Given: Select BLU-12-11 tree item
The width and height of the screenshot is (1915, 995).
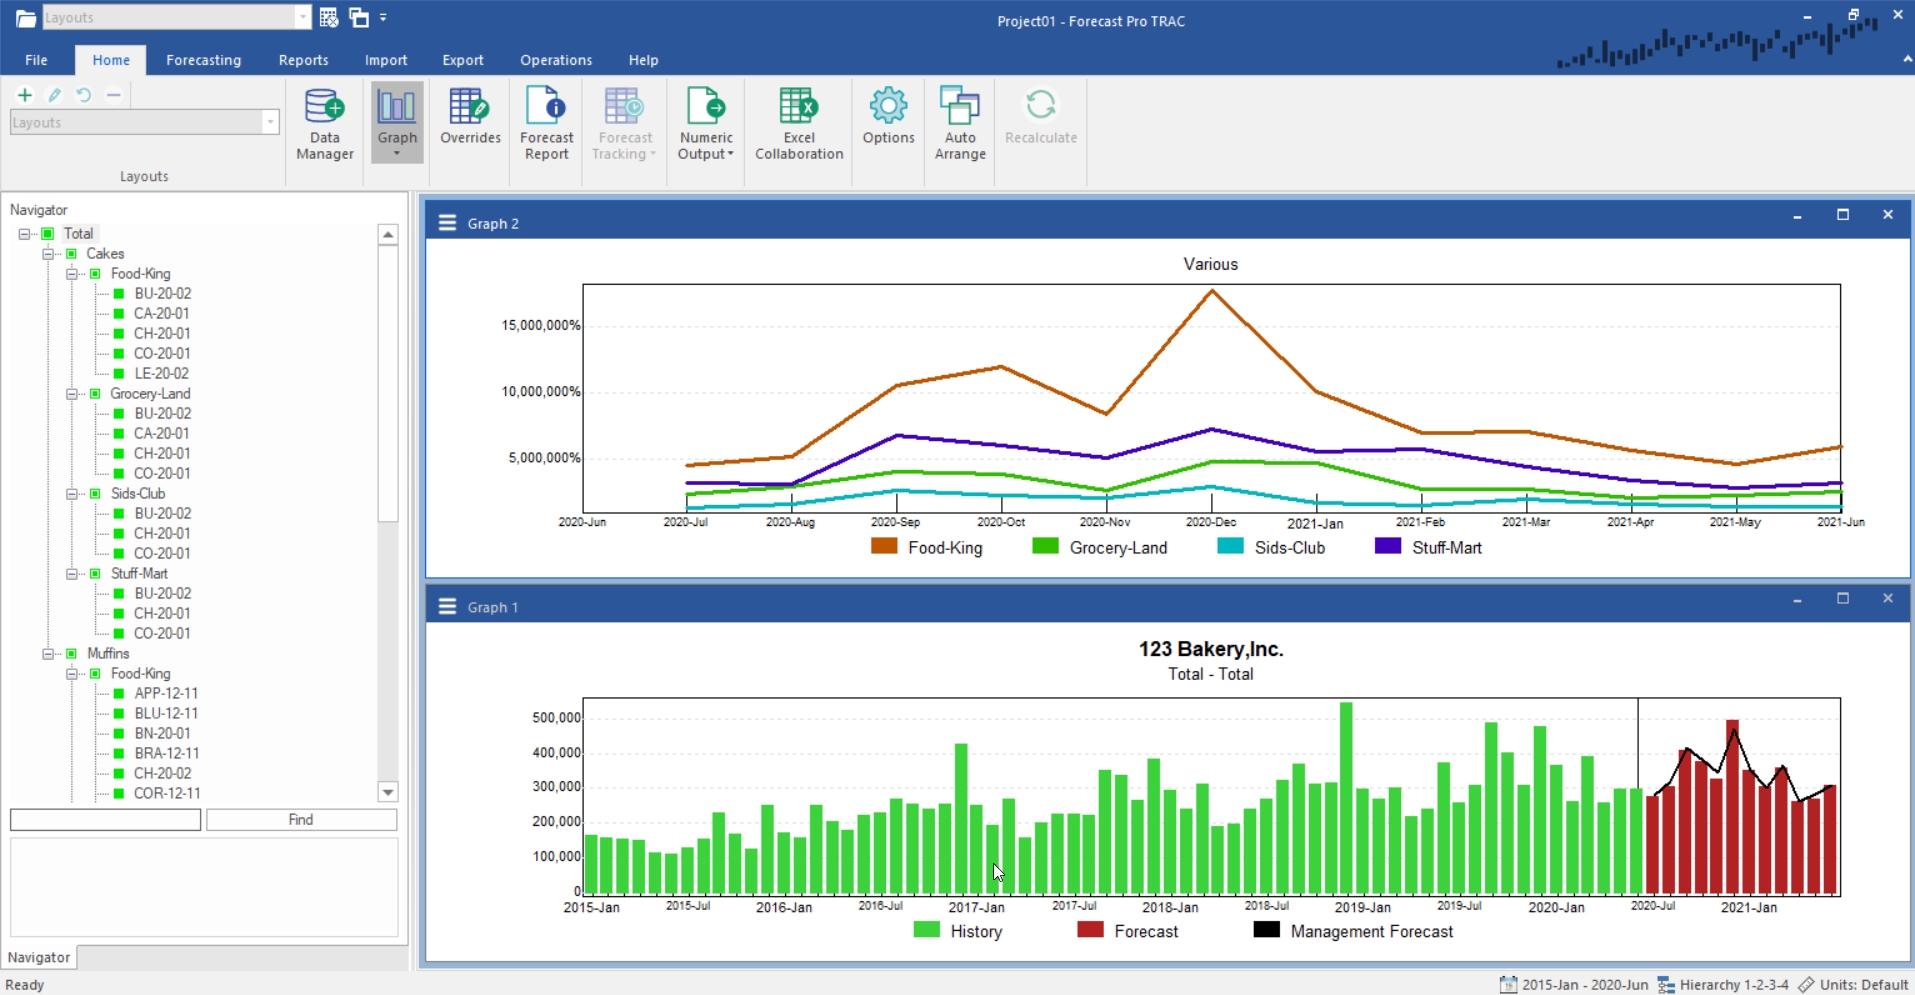Looking at the screenshot, I should point(166,714).
